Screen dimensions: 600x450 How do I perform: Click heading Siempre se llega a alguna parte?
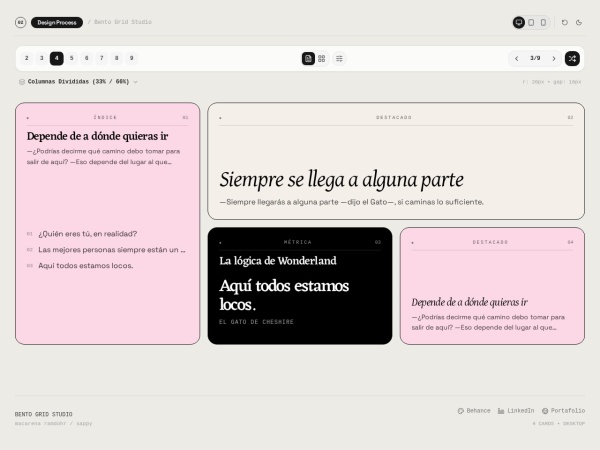(x=341, y=179)
